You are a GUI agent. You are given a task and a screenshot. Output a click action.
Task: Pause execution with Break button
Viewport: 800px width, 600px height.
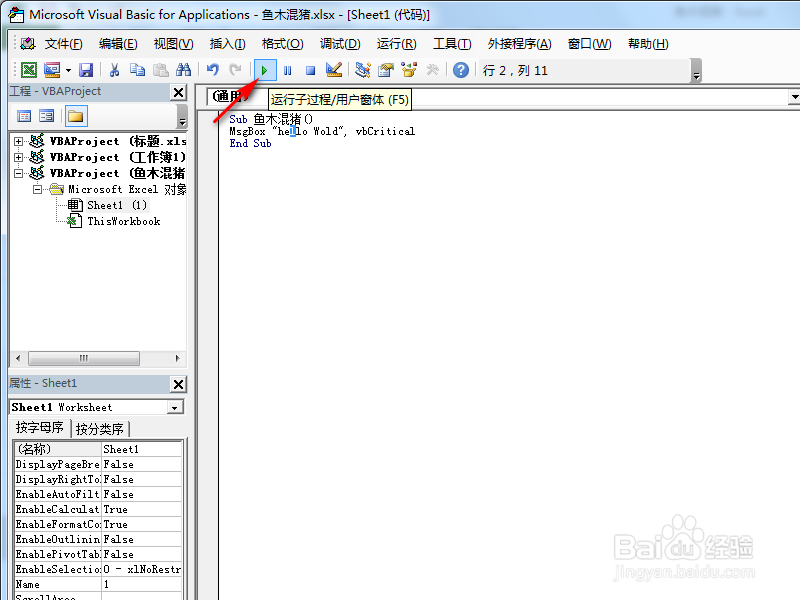(288, 70)
